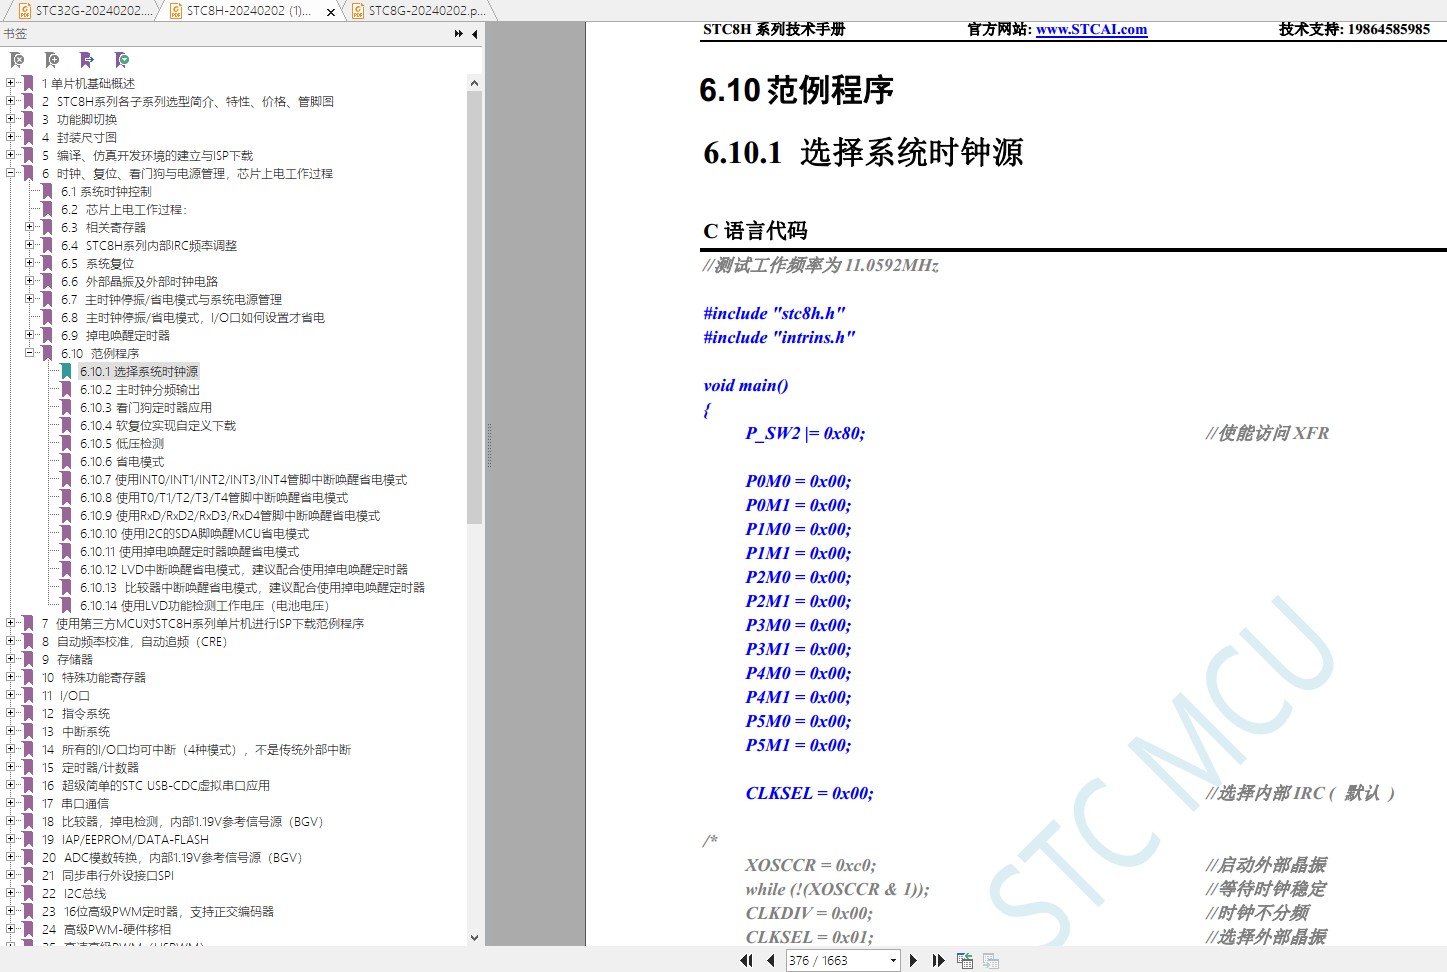Viewport: 1447px width, 972px height.
Task: Click PDF icon on STC8G-20240202 tab
Action: [x=358, y=11]
